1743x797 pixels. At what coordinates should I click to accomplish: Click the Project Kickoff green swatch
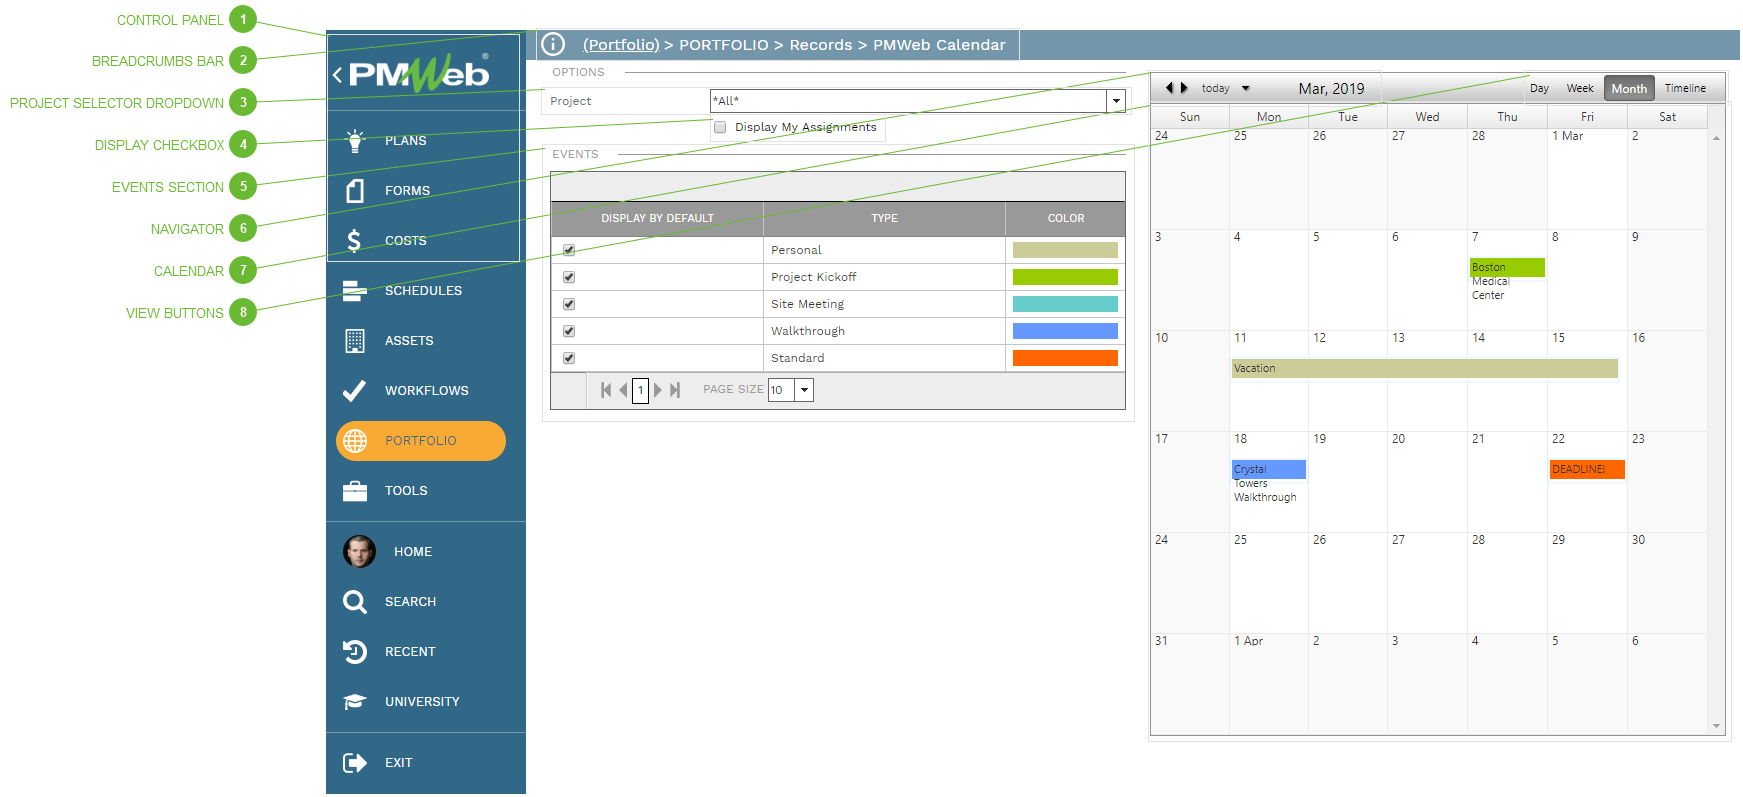[1065, 277]
